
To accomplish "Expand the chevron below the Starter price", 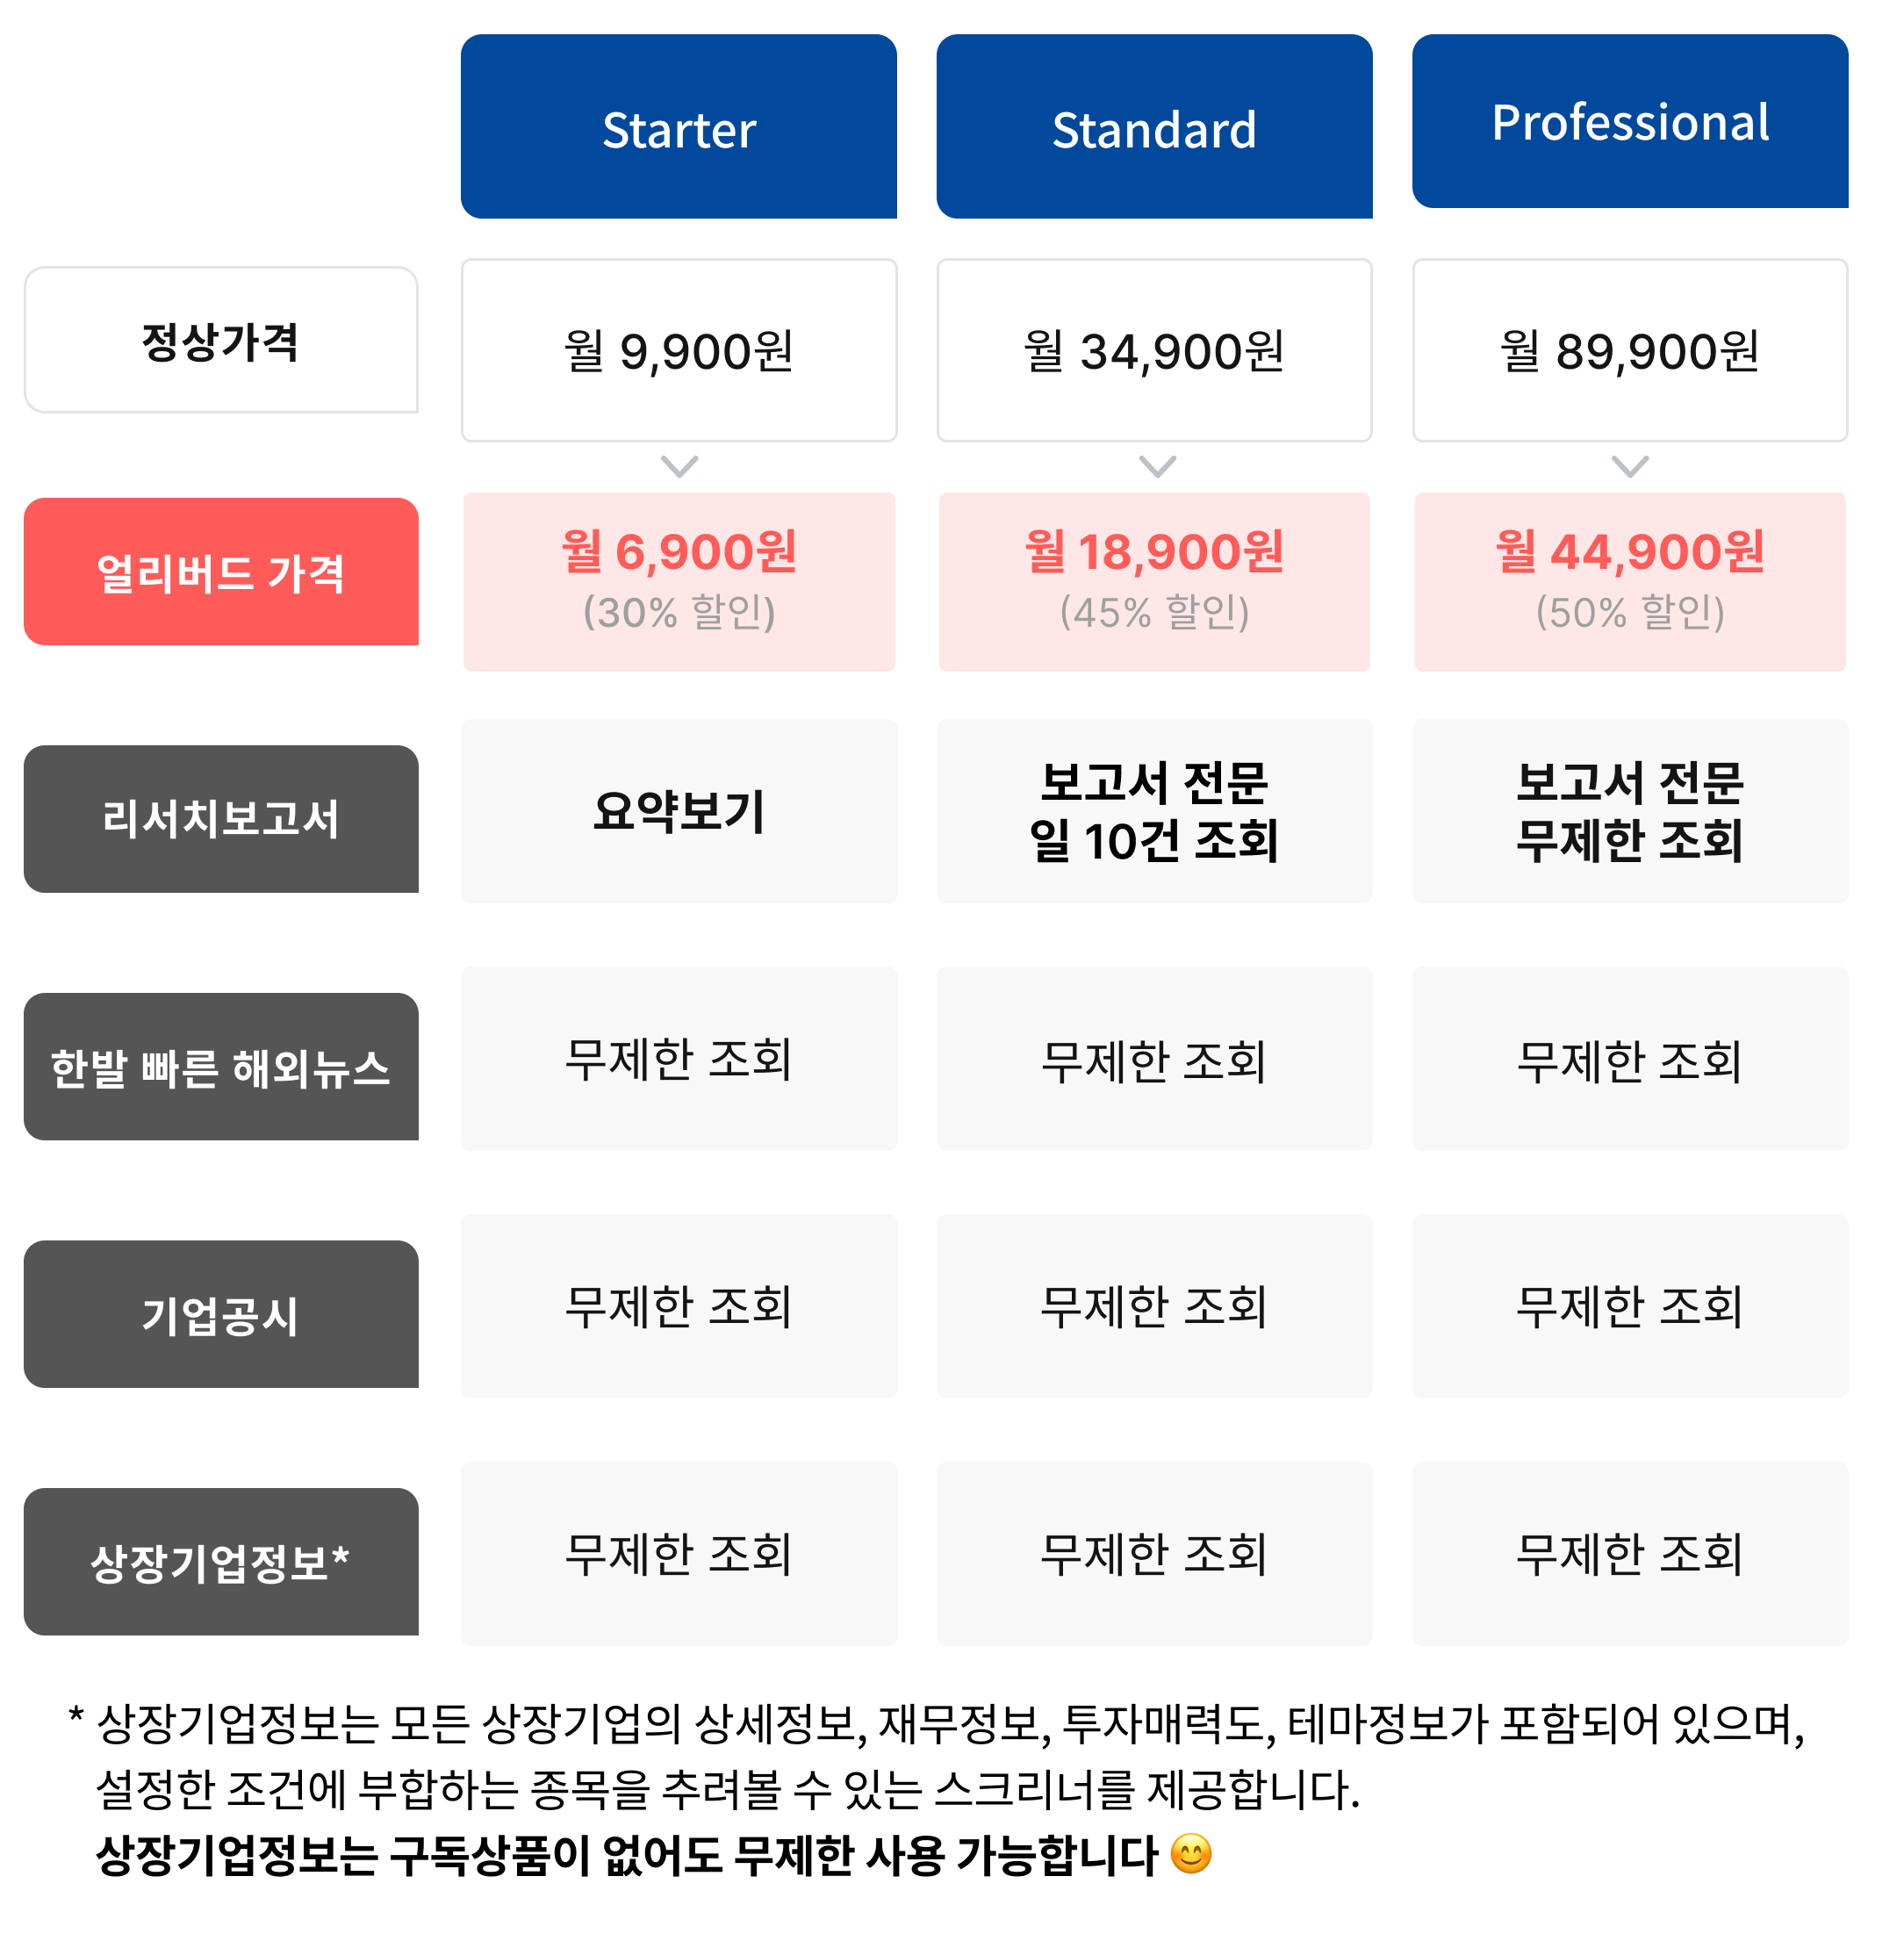I will [679, 467].
